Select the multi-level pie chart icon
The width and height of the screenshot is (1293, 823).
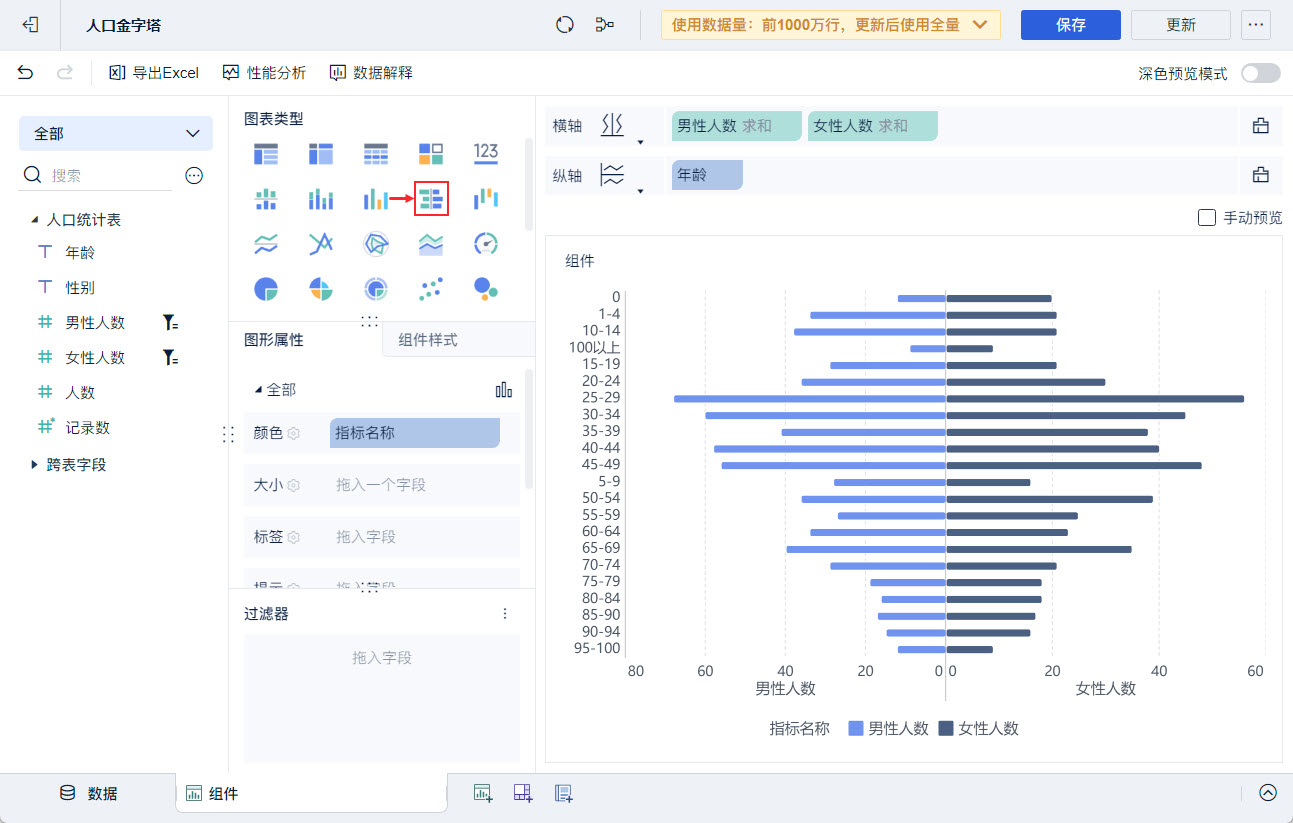pos(375,289)
